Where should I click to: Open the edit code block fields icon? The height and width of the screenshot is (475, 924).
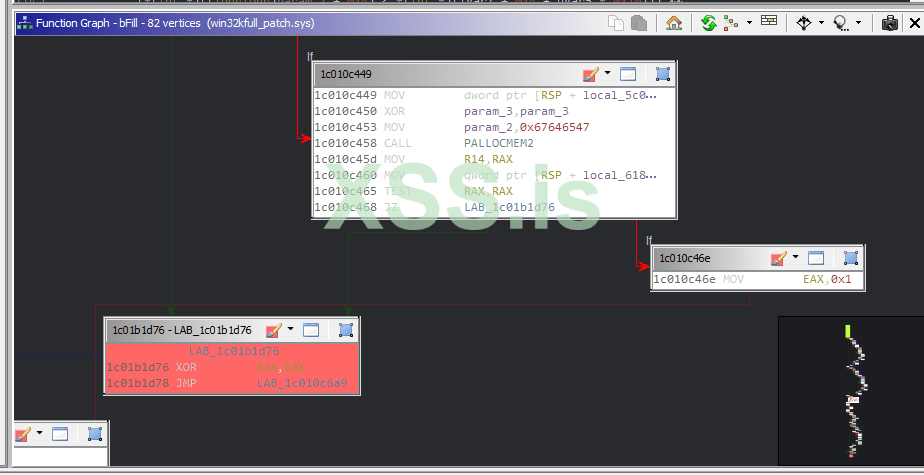(769, 22)
